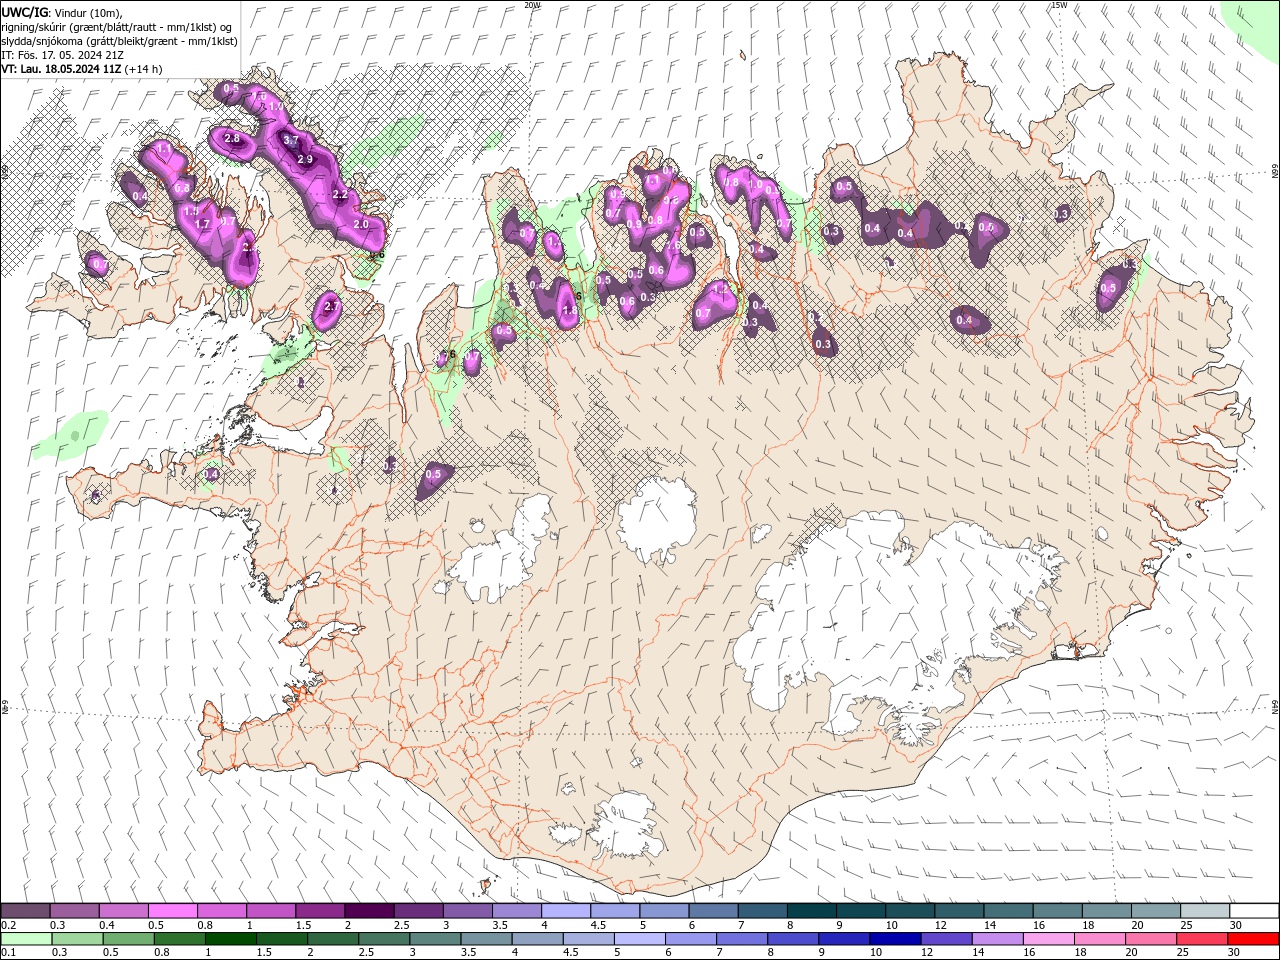
Task: Click the UWC/IG header label
Action: tap(24, 12)
